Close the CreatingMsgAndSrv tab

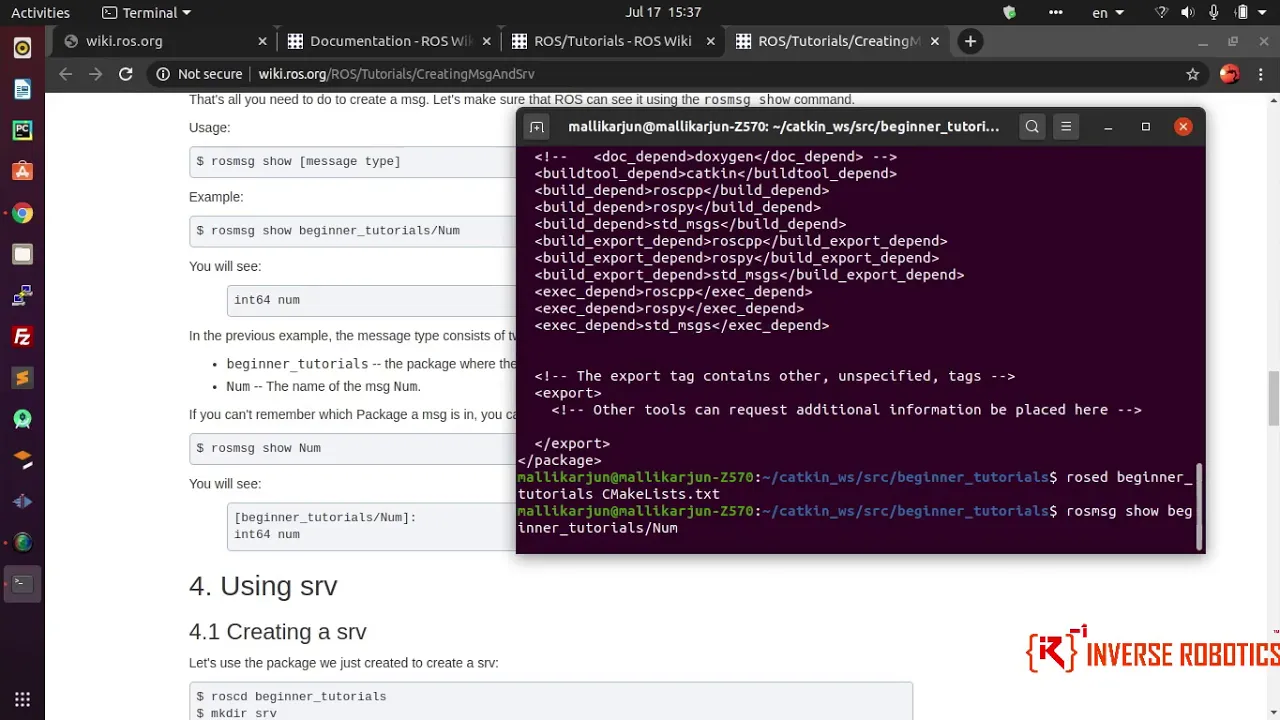[935, 41]
